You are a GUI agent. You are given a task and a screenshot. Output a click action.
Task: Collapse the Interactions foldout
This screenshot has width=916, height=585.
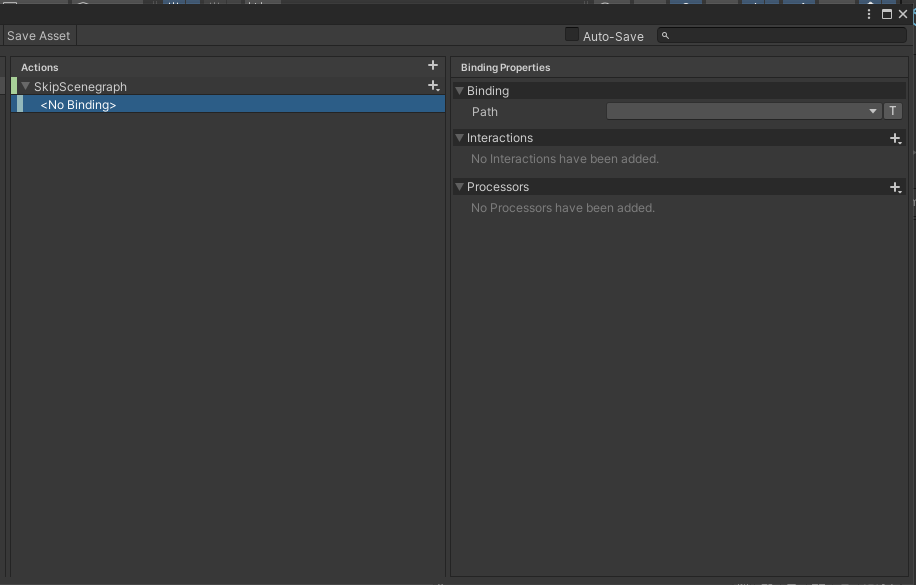(x=460, y=138)
